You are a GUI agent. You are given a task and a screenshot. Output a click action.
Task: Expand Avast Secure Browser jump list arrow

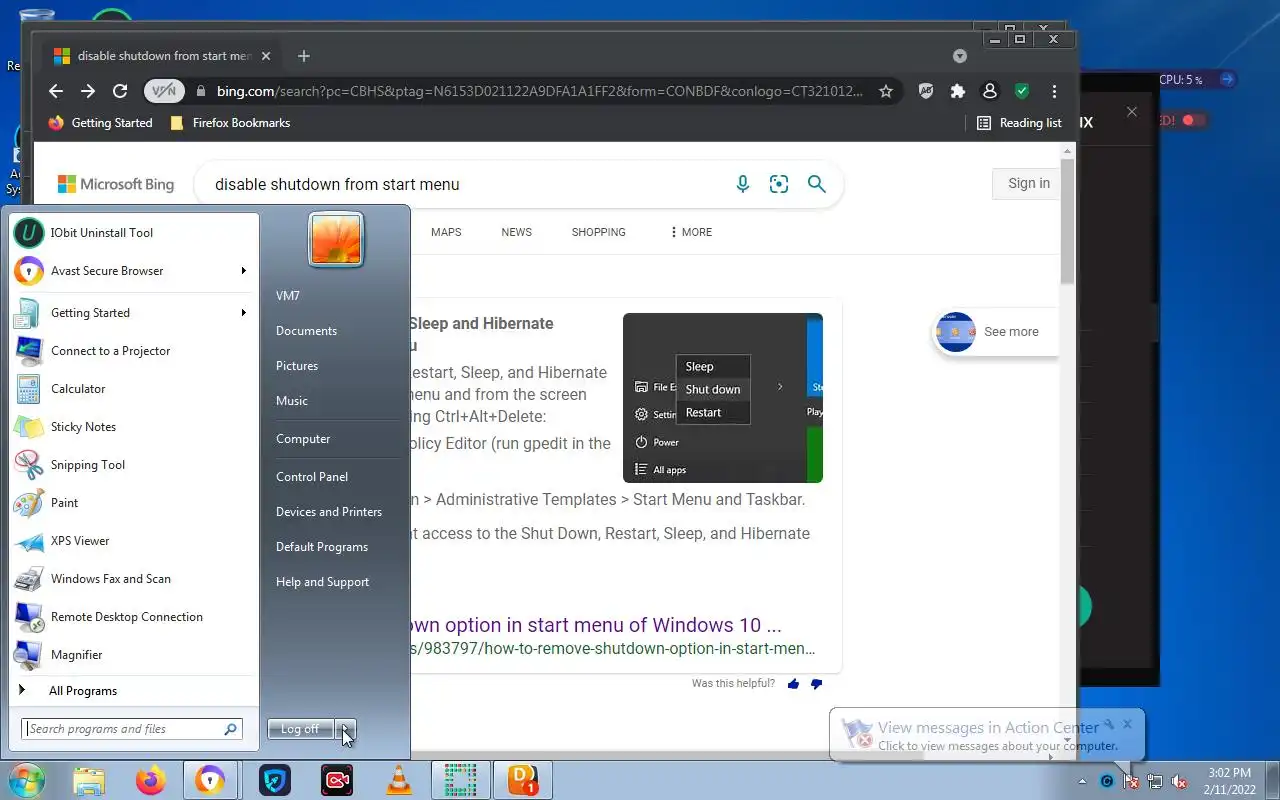click(x=243, y=271)
